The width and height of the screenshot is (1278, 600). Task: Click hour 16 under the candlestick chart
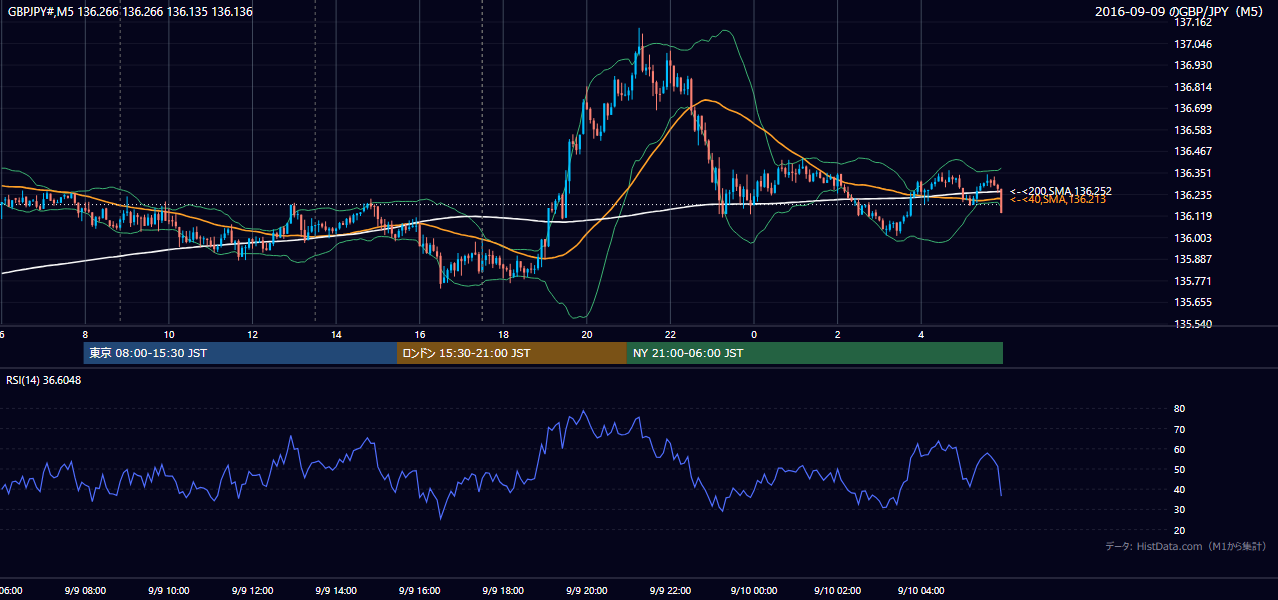420,334
